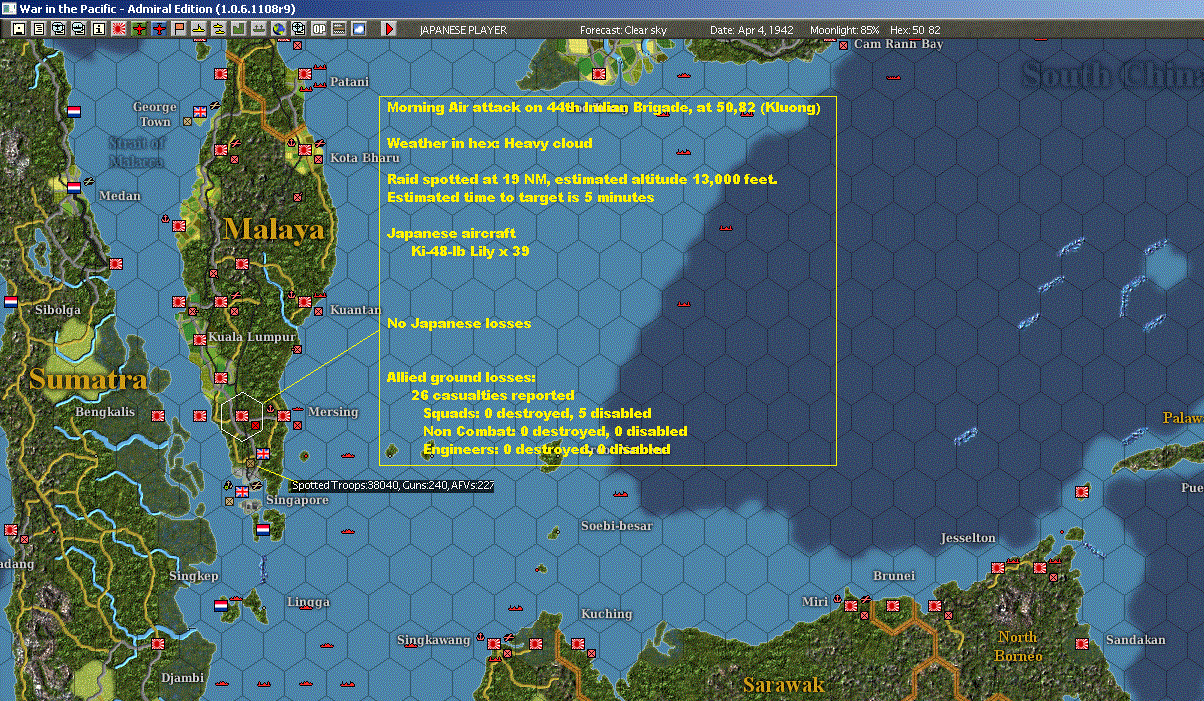Click 'Weather in hex: Heavy cloud' line
Screen dimensions: 1204x701
click(x=489, y=144)
